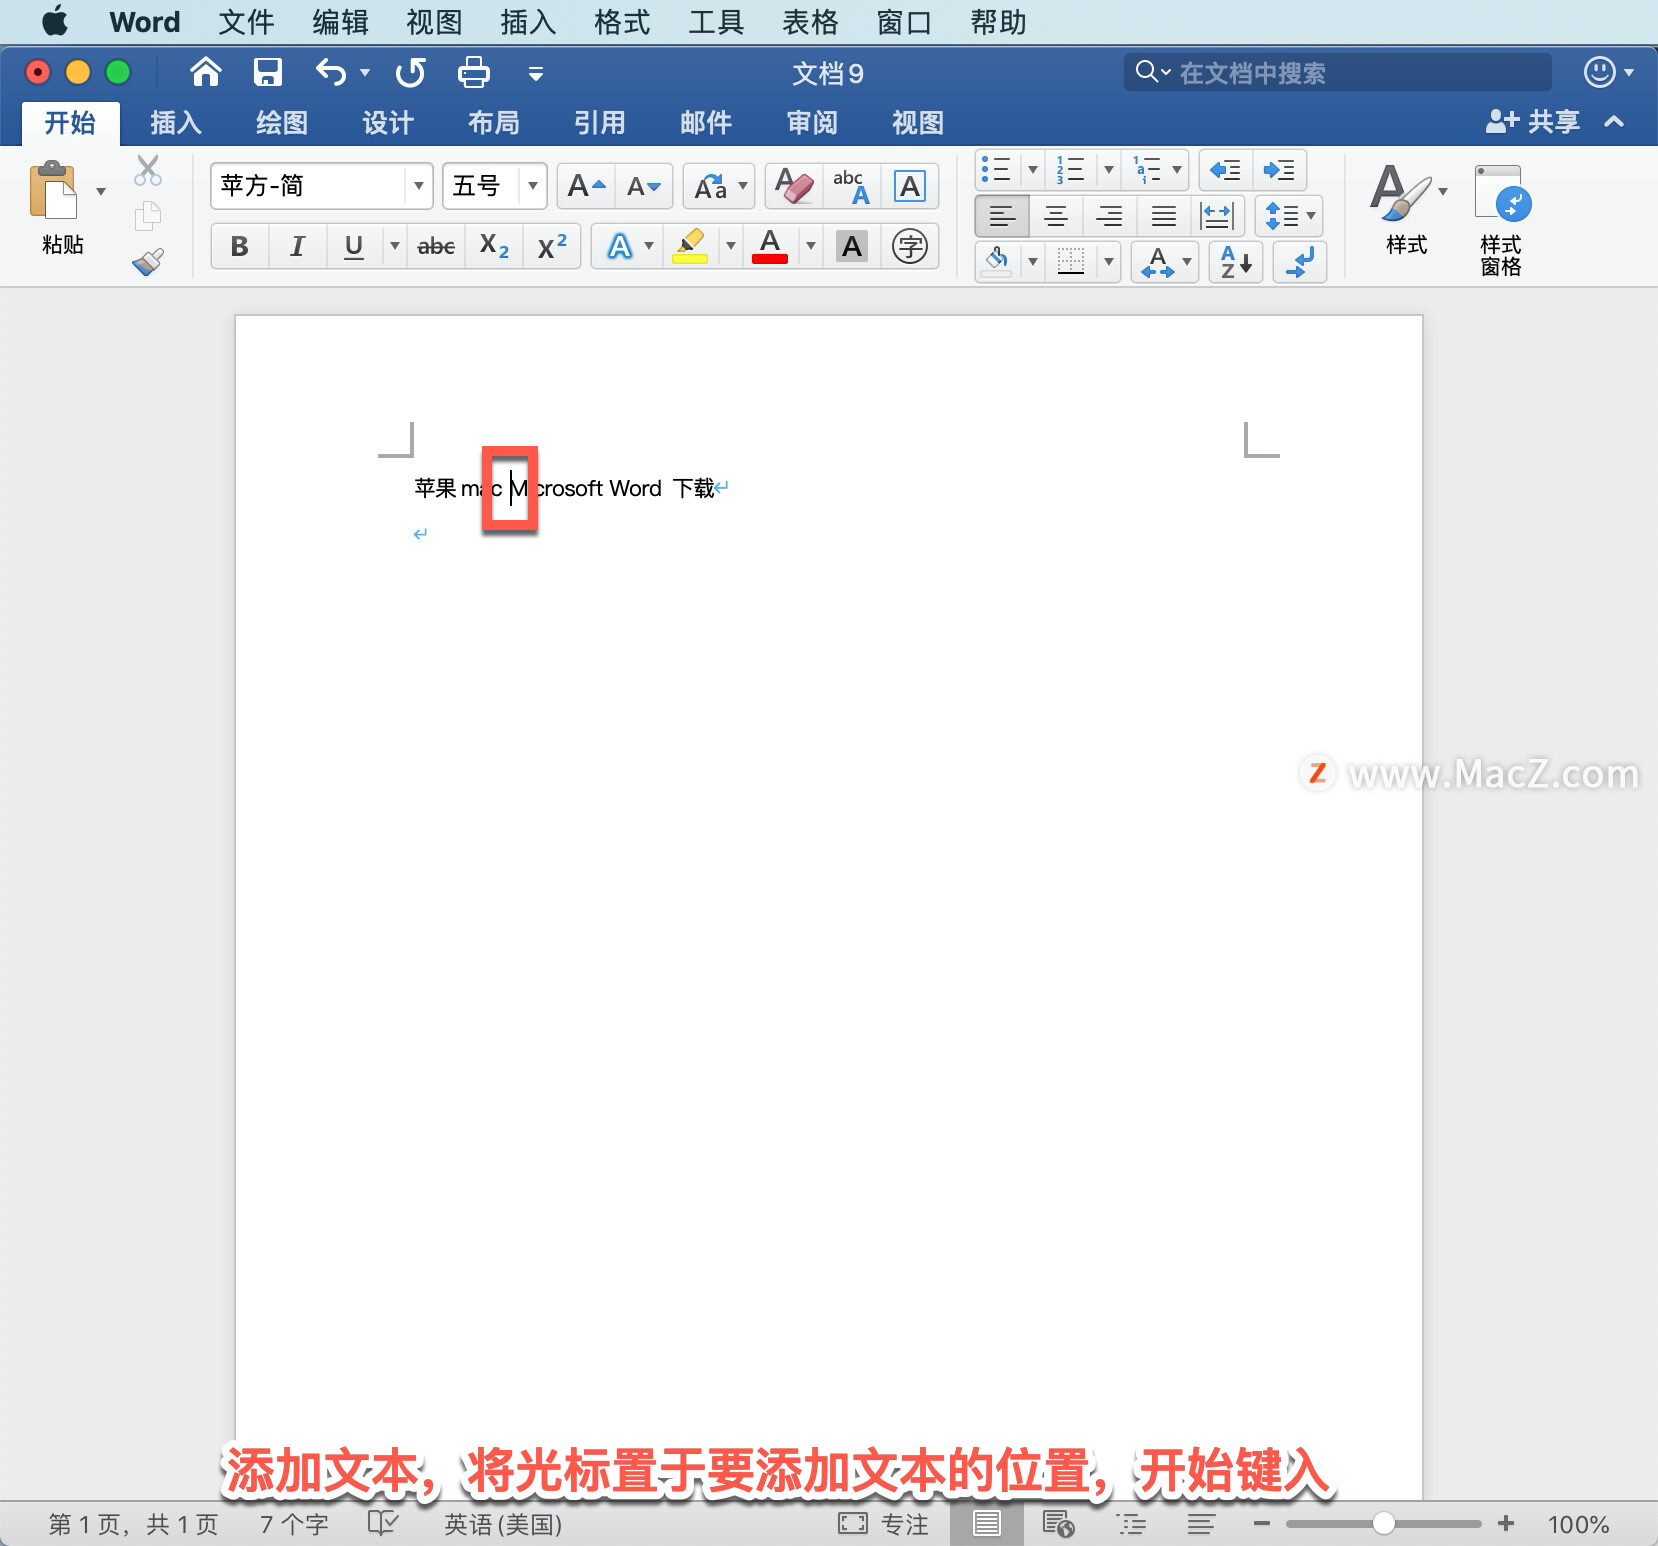The image size is (1658, 1546).
Task: Increase font size with larger A
Action: [x=586, y=186]
